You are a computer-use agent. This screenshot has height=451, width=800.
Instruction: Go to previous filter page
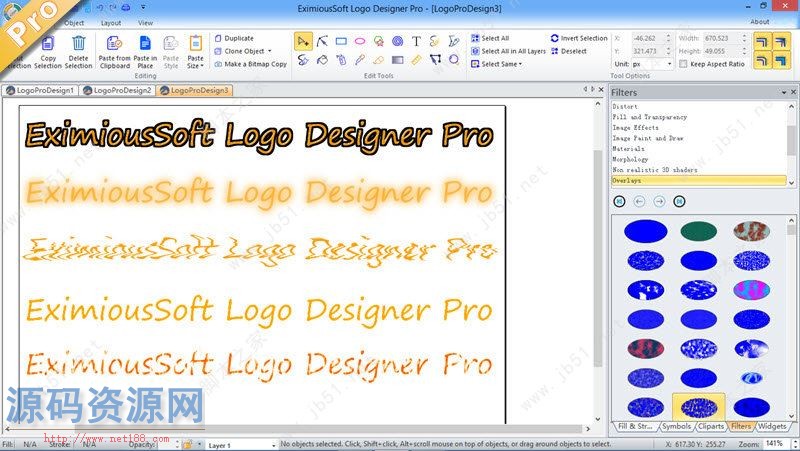click(639, 202)
